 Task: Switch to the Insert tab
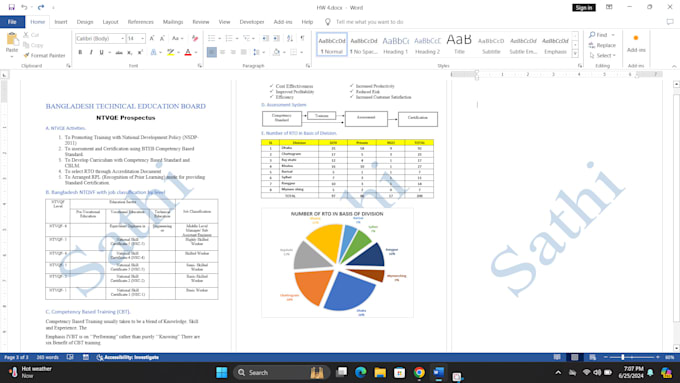pos(61,22)
